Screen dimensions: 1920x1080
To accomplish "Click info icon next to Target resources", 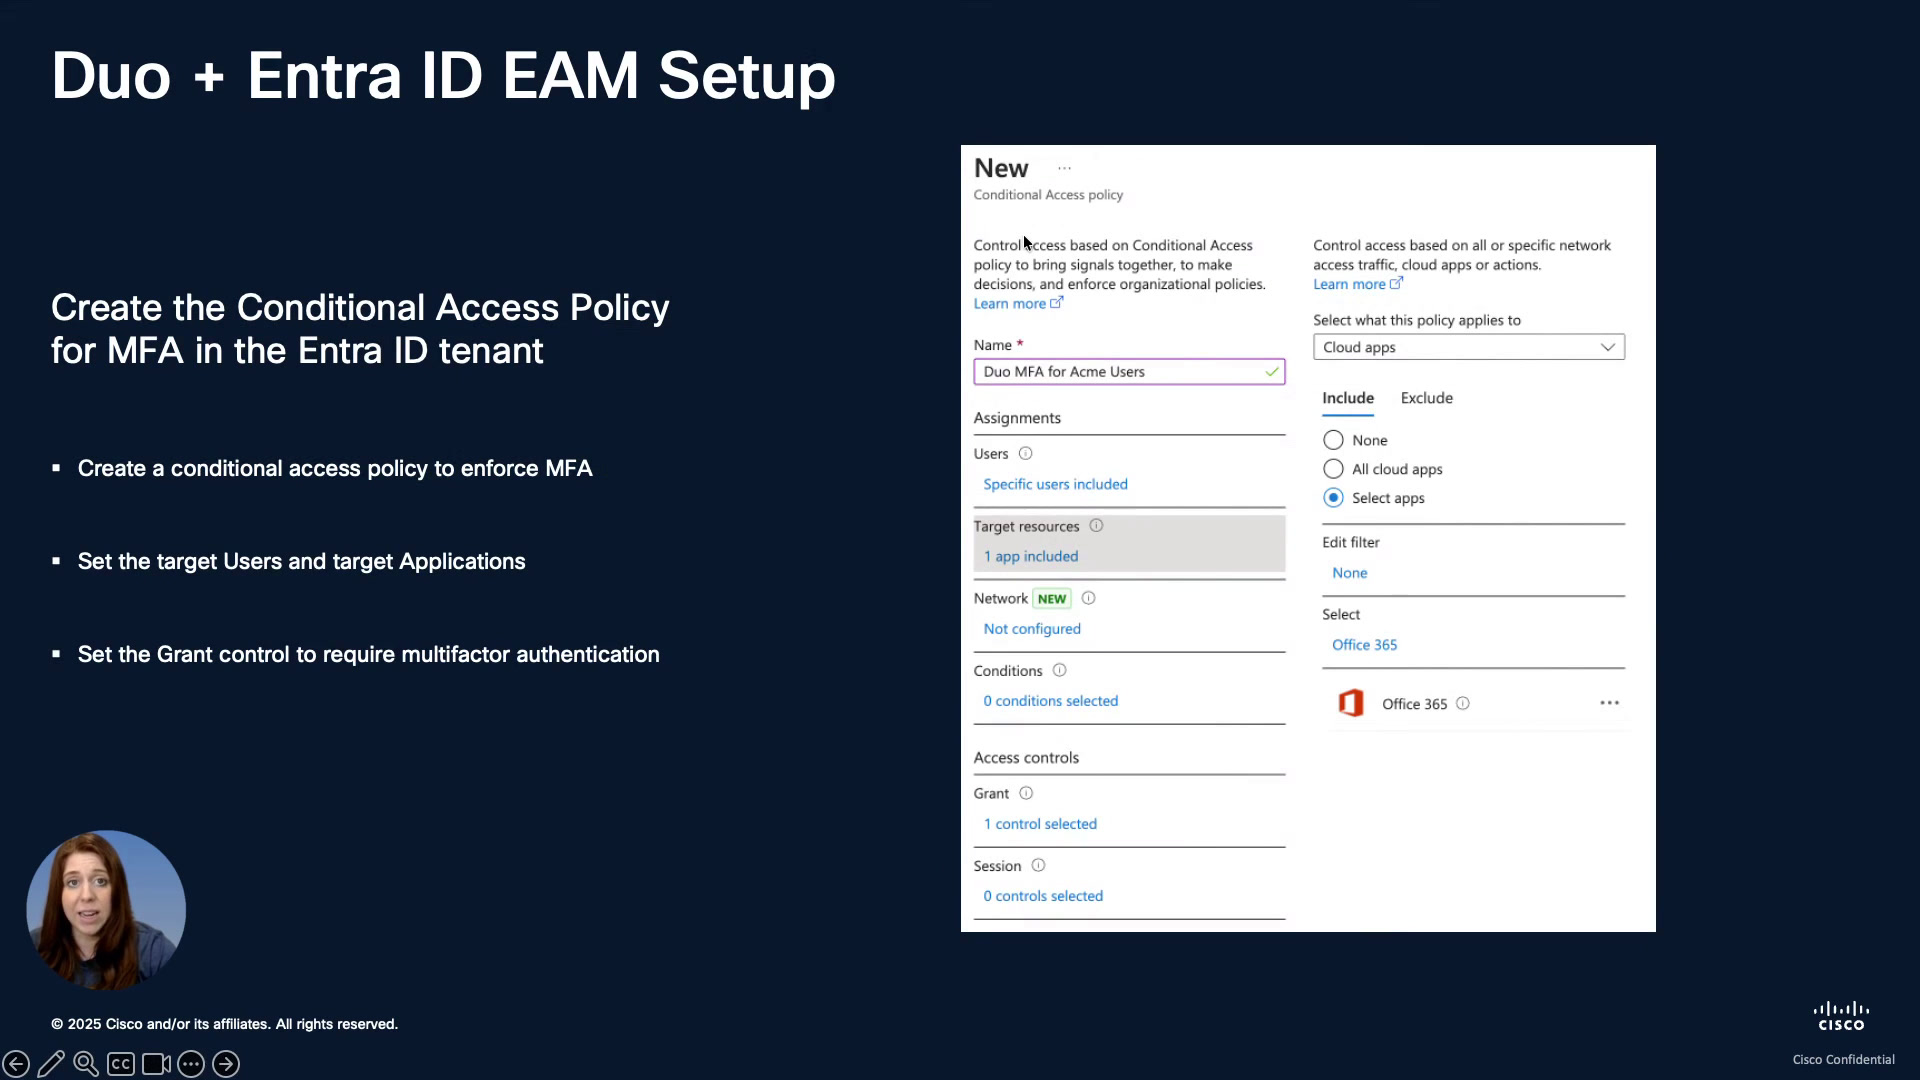I will 1096,526.
